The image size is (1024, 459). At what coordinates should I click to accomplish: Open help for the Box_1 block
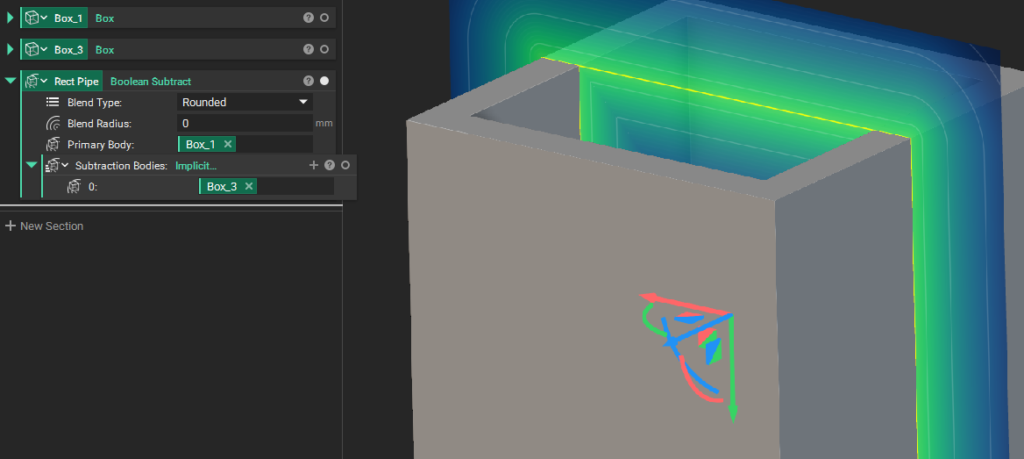(308, 18)
